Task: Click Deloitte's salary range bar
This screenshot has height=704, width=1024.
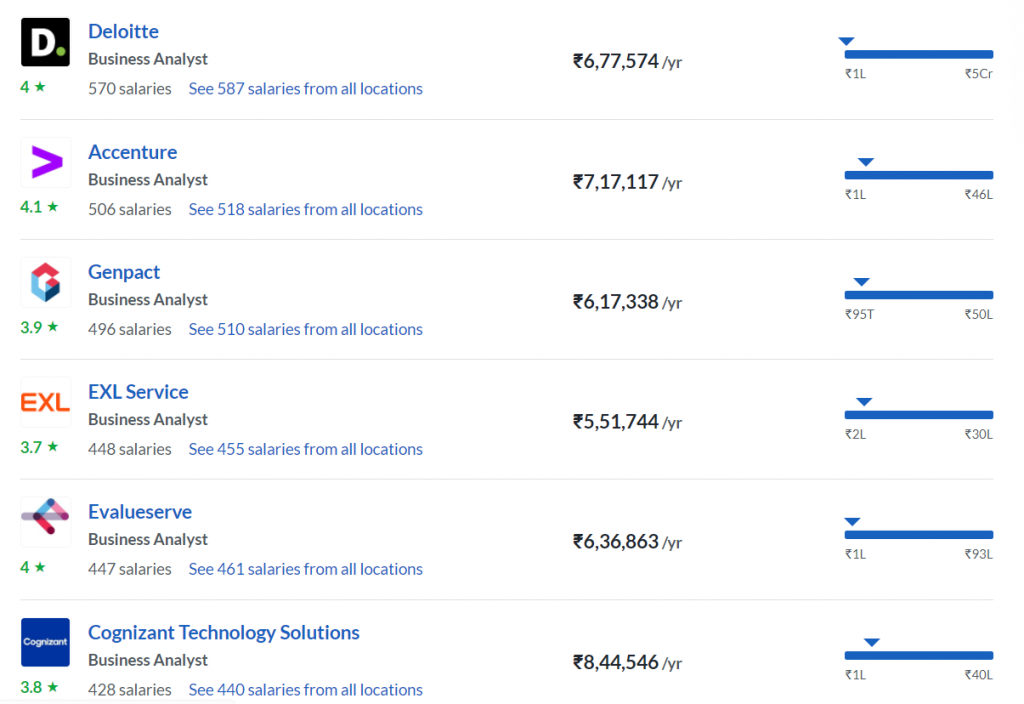Action: point(919,54)
